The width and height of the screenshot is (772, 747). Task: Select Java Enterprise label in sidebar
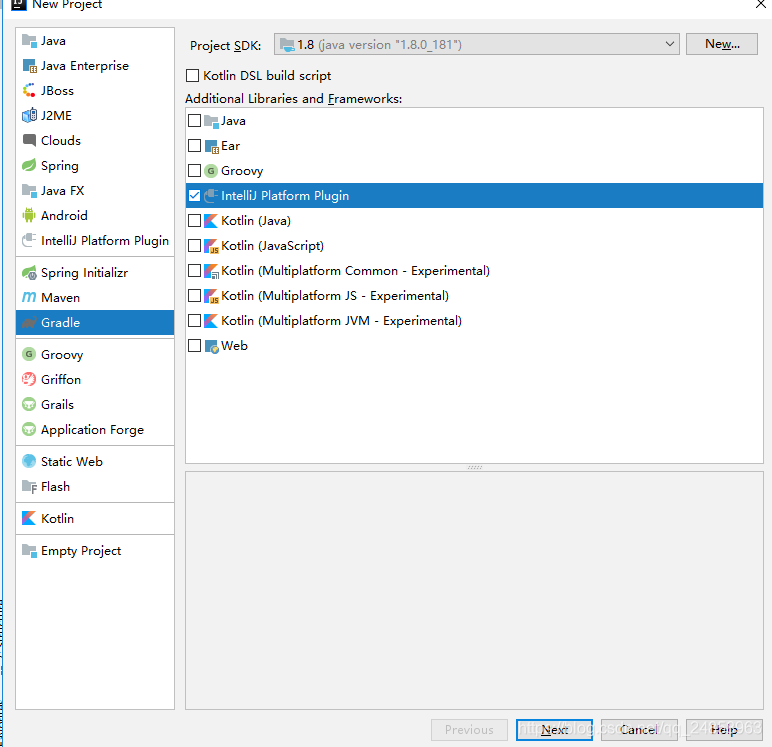tap(85, 66)
